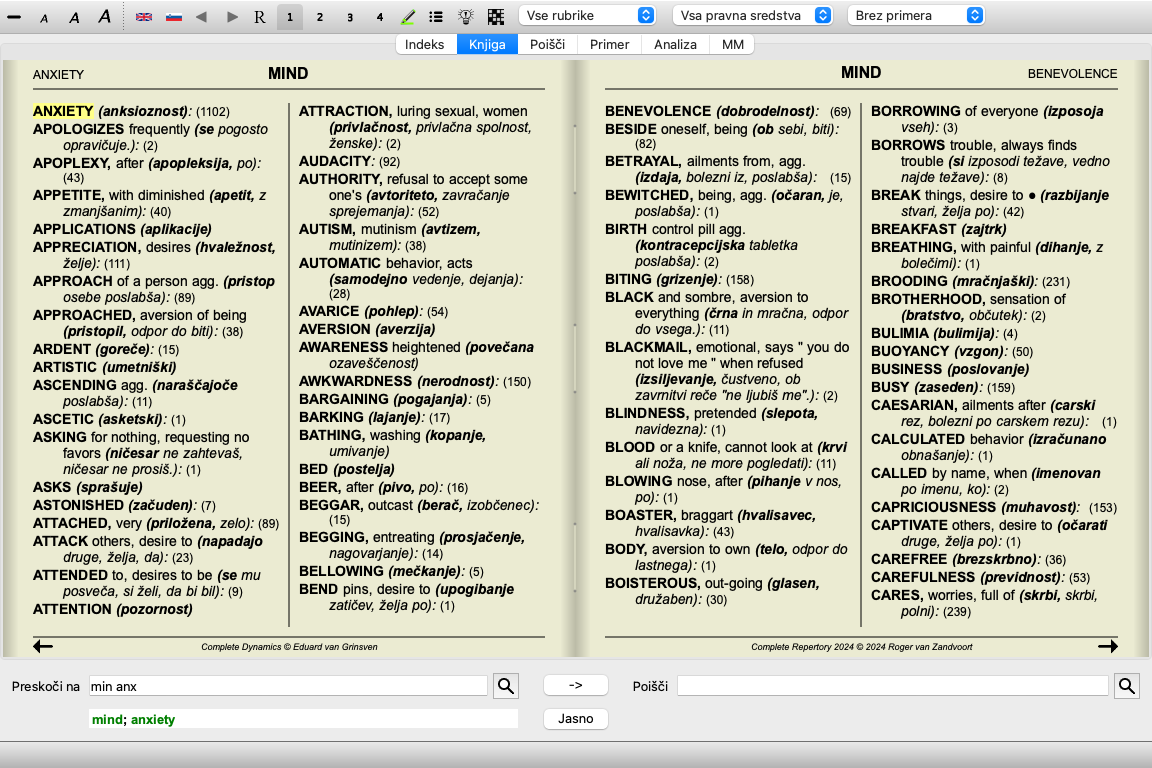The image size is (1152, 768).
Task: Toggle remedy grade level 2 button
Action: [319, 17]
